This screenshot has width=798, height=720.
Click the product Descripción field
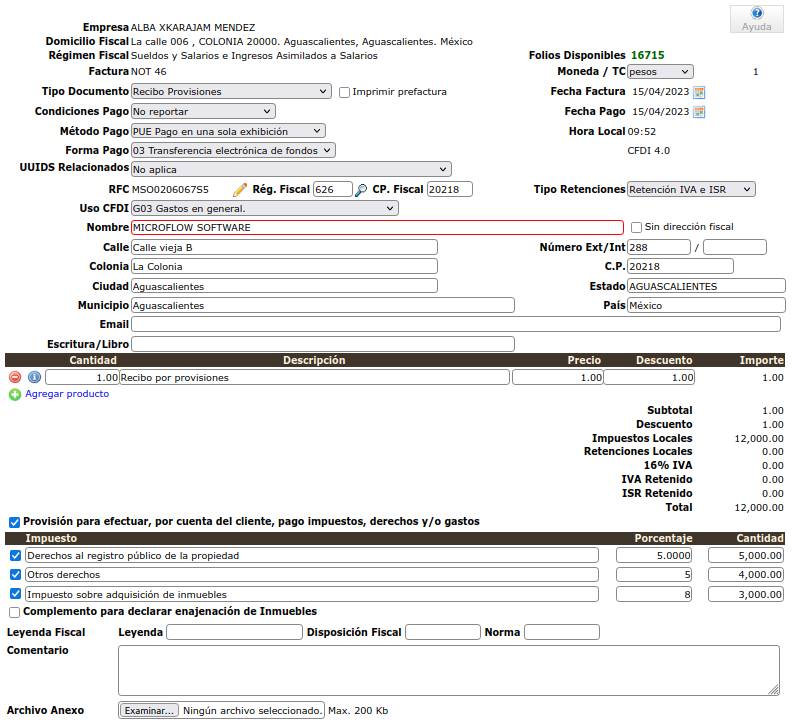point(314,378)
